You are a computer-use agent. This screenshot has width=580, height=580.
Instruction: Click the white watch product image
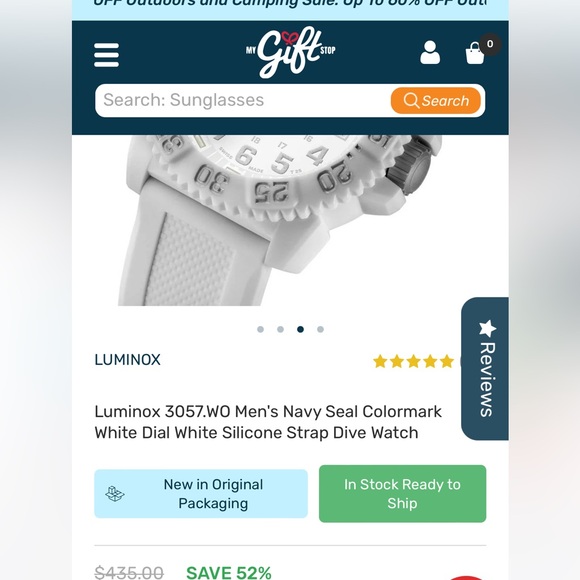tap(280, 220)
